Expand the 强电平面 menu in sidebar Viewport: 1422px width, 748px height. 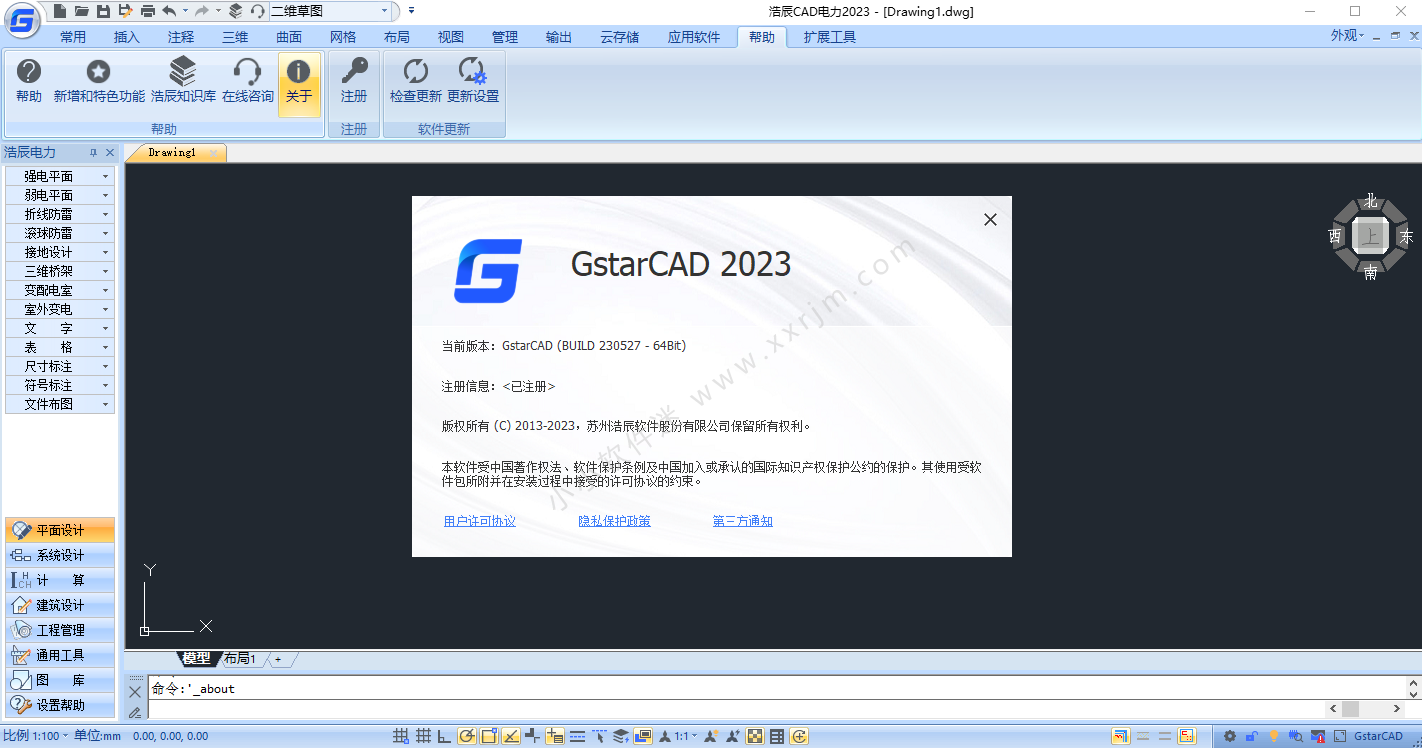pyautogui.click(x=60, y=176)
